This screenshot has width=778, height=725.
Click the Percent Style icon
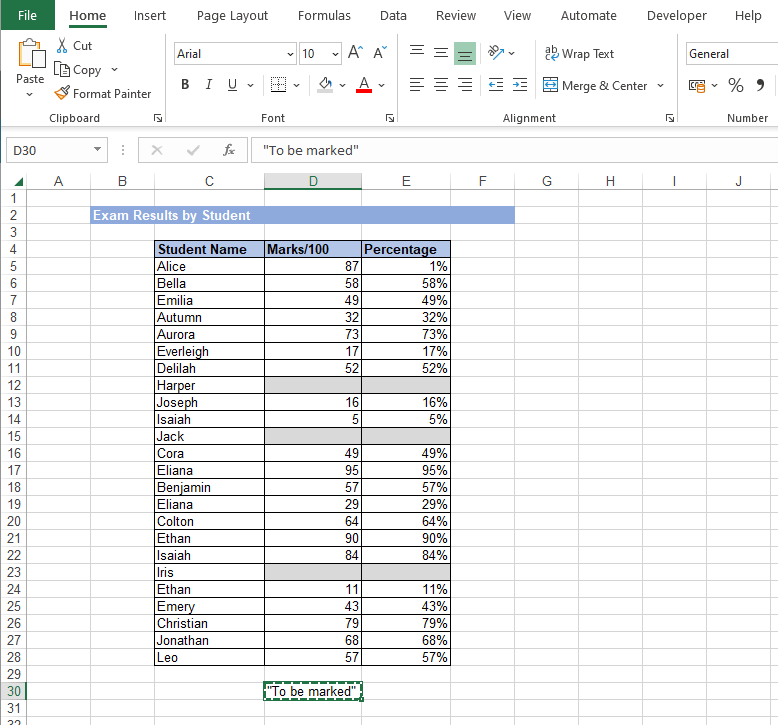(736, 86)
